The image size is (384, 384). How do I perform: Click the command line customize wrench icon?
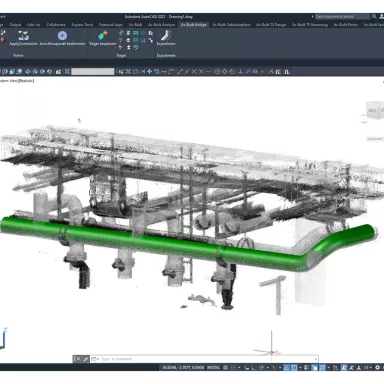[85, 359]
